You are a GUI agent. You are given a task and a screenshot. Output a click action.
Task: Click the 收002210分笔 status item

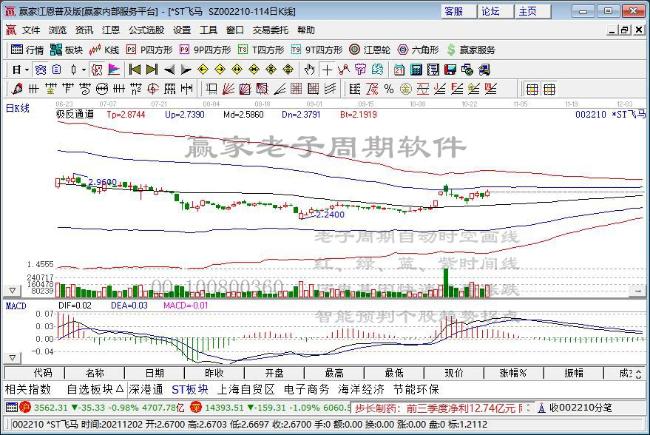(576, 408)
